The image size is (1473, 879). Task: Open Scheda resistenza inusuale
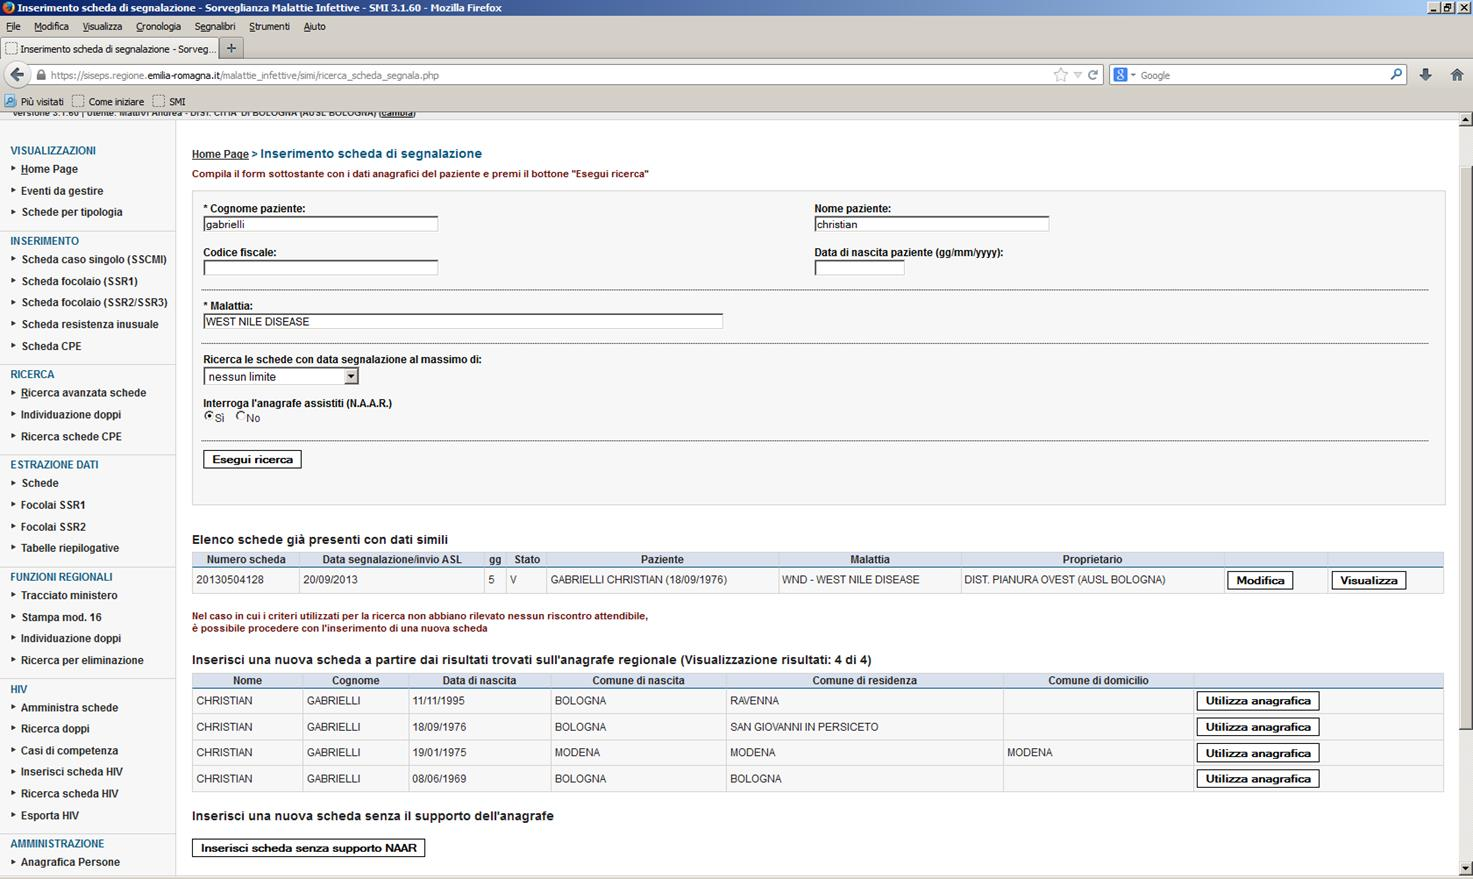point(90,324)
